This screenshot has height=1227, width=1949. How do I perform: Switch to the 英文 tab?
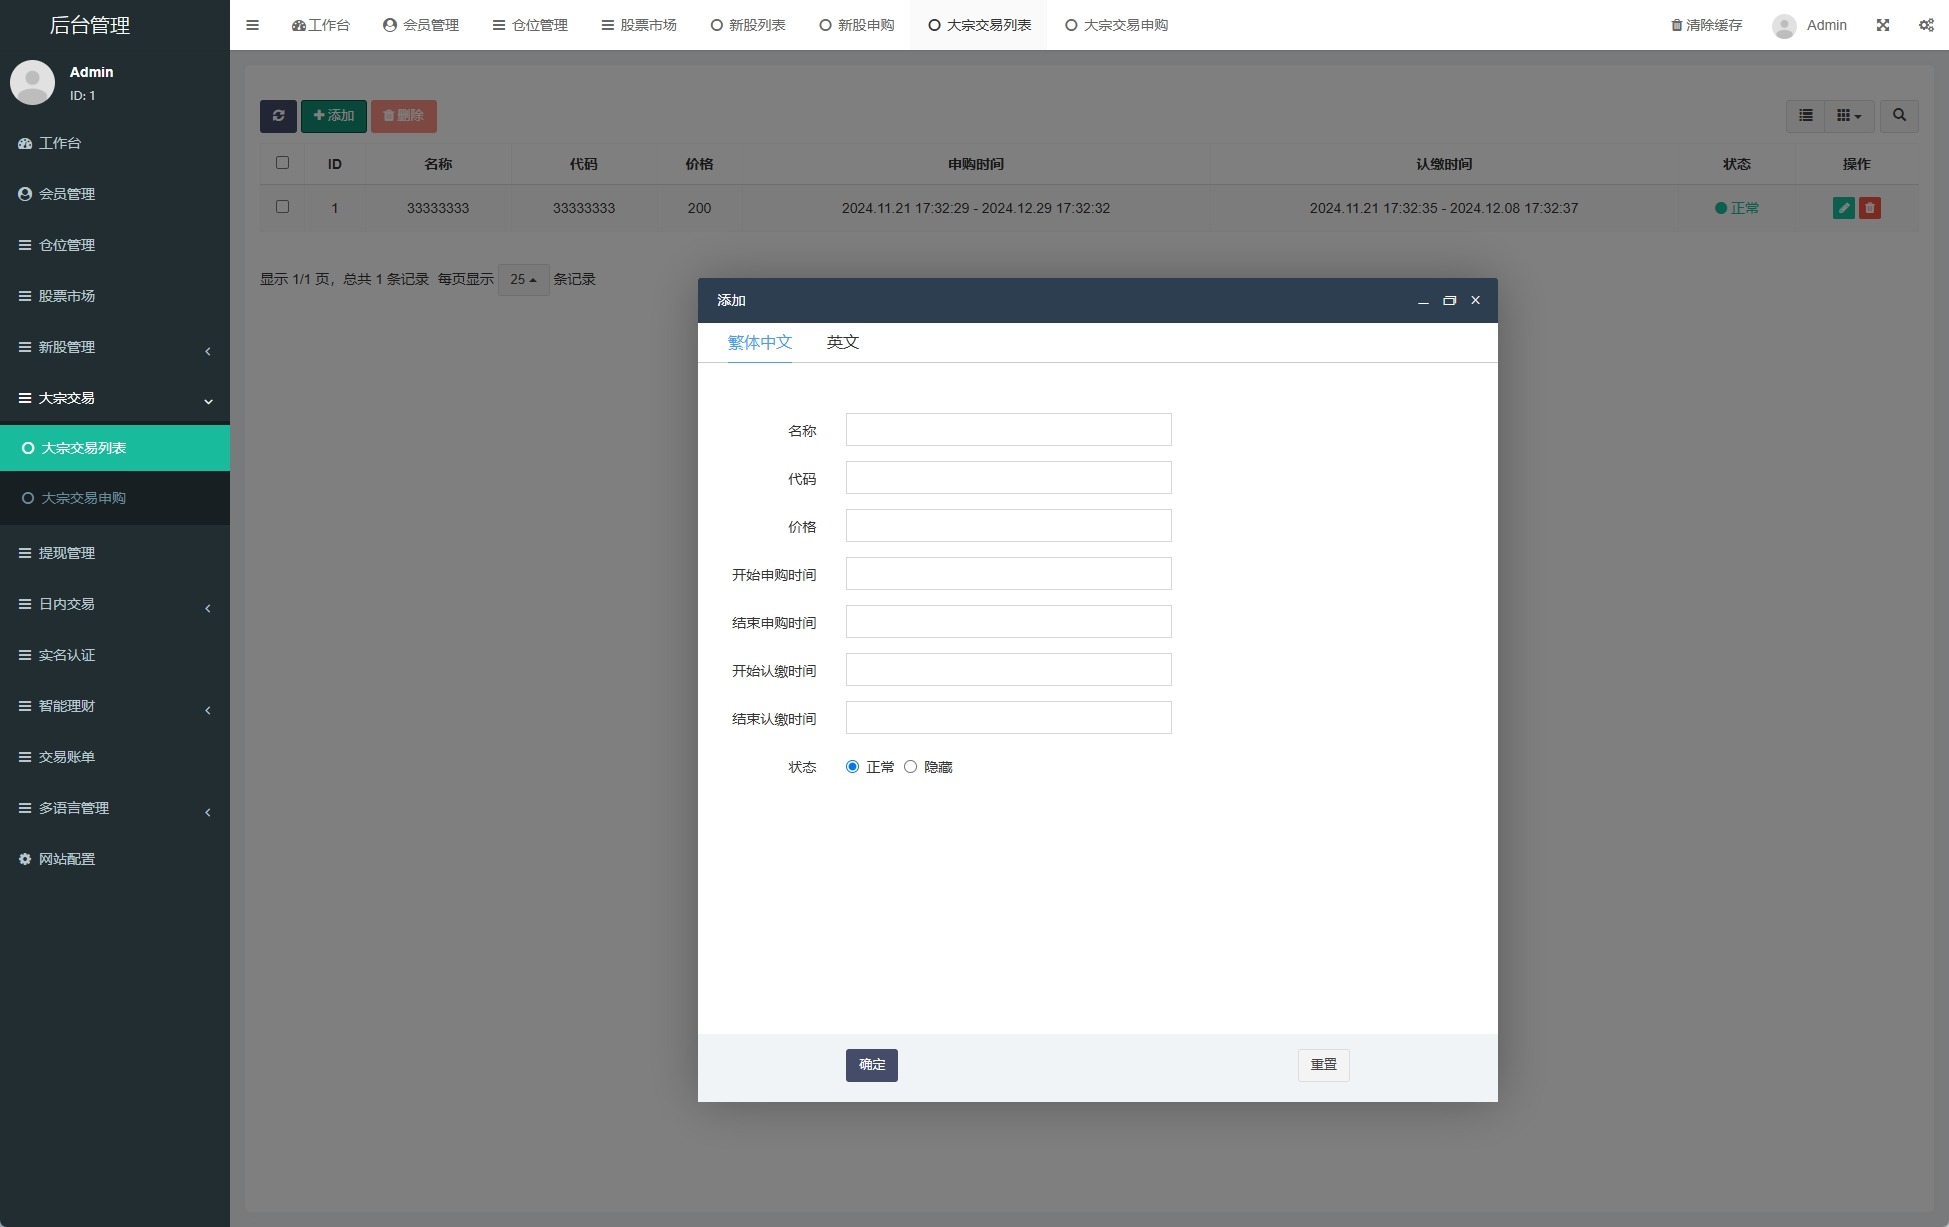[x=843, y=342]
